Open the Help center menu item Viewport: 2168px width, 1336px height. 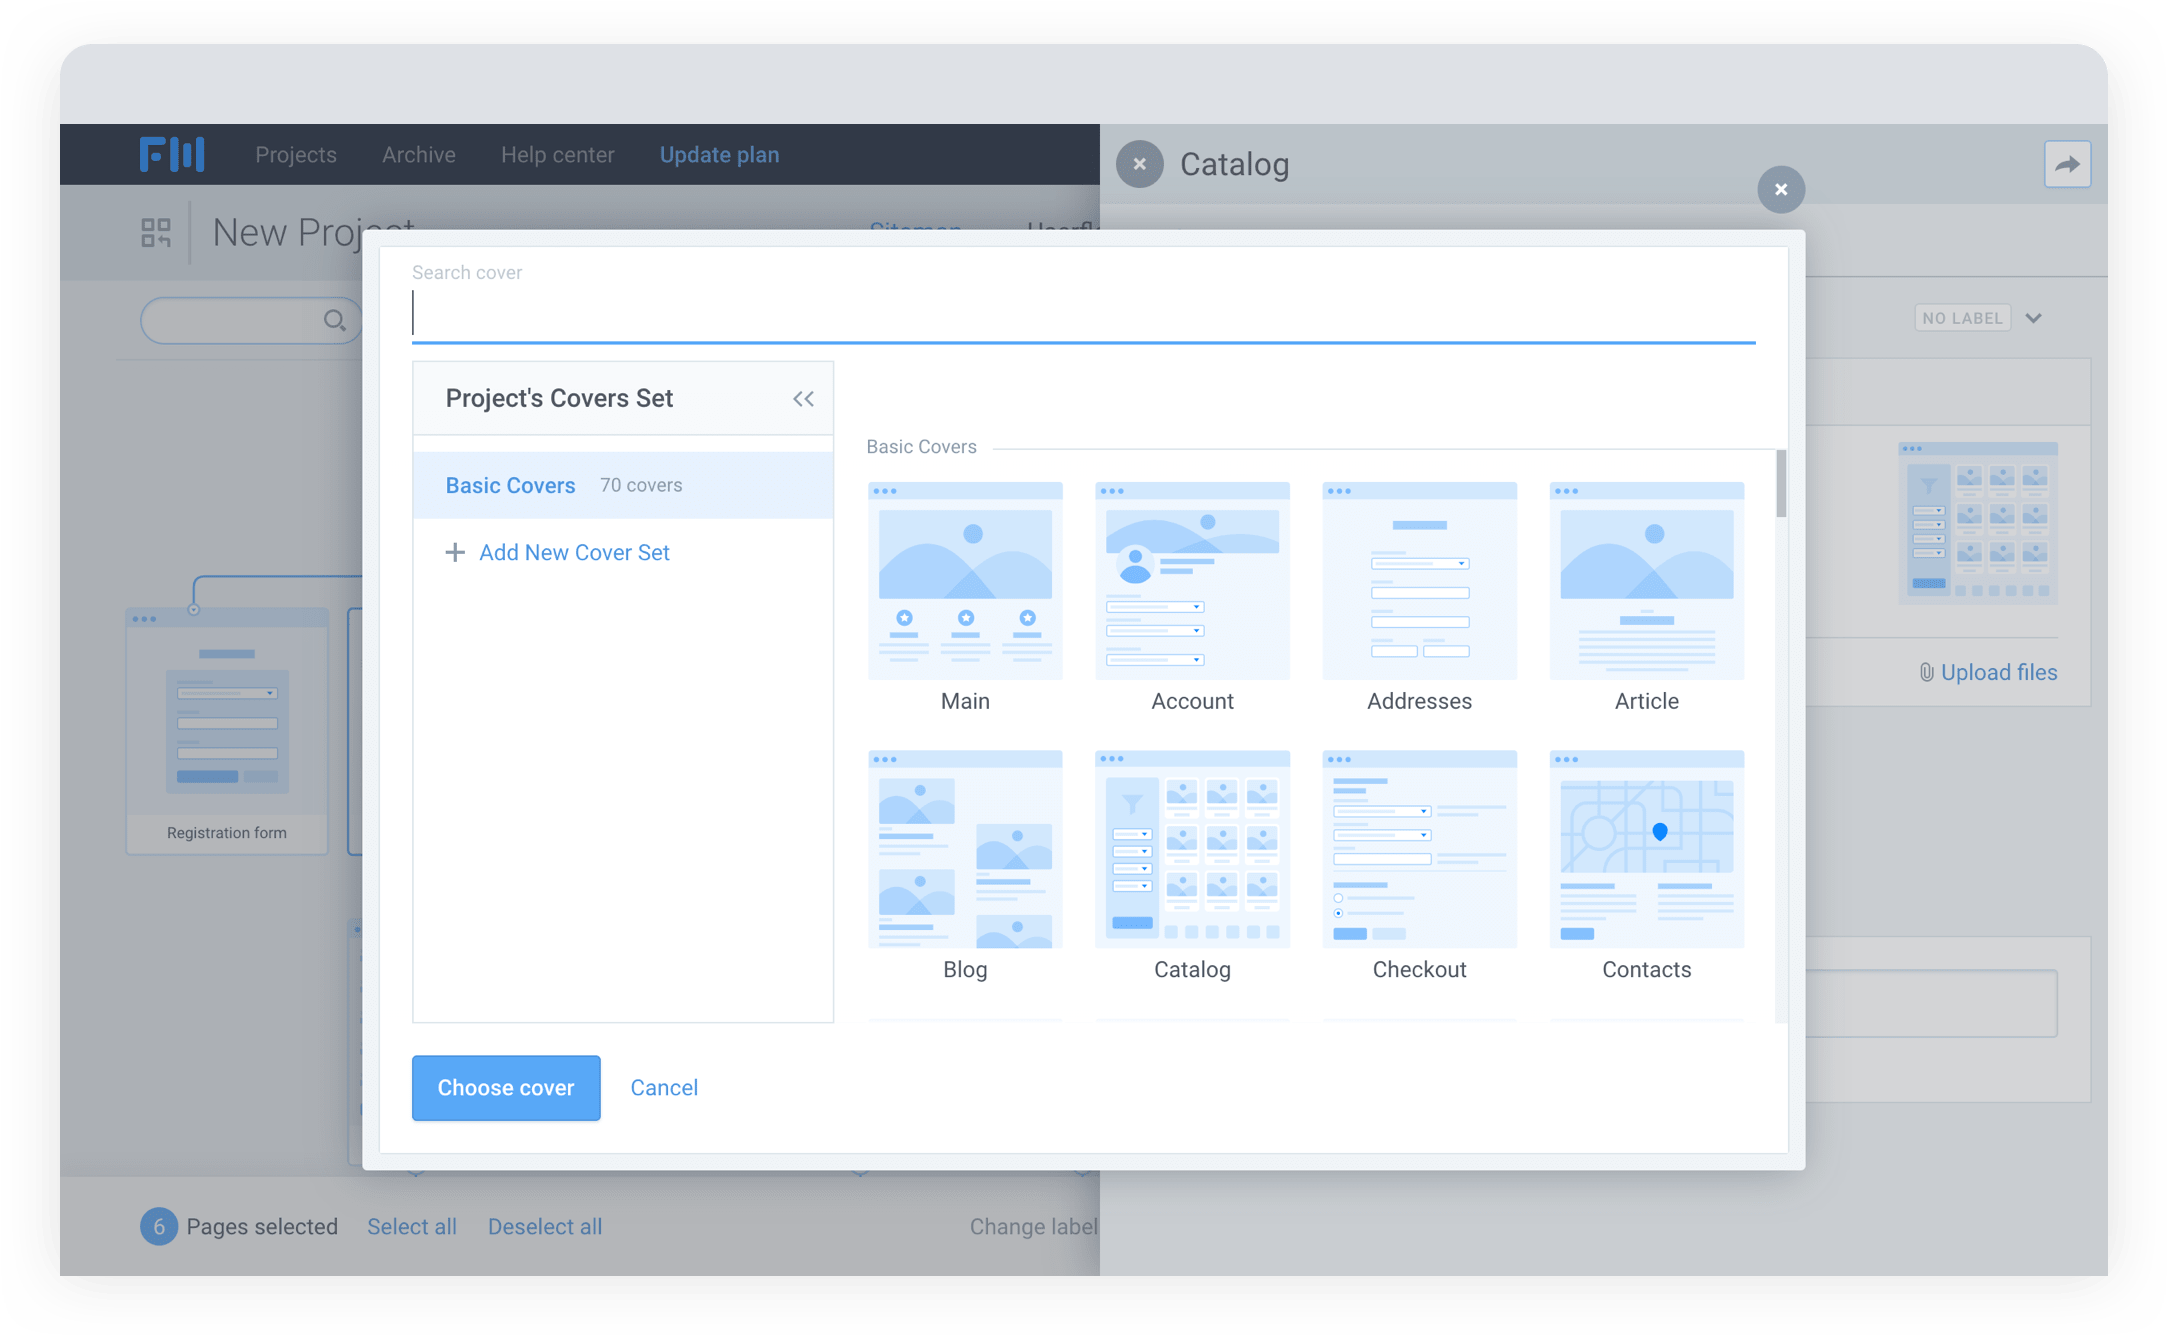tap(557, 154)
